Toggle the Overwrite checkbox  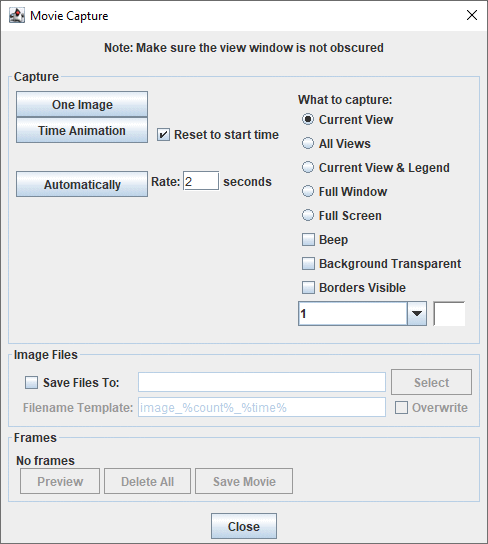coord(401,408)
